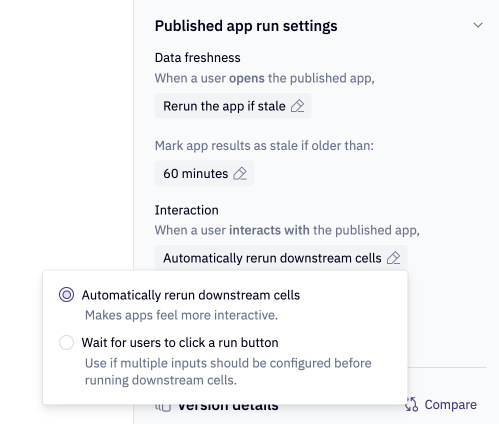Click the 'When a user opens the published app' text

click(265, 78)
